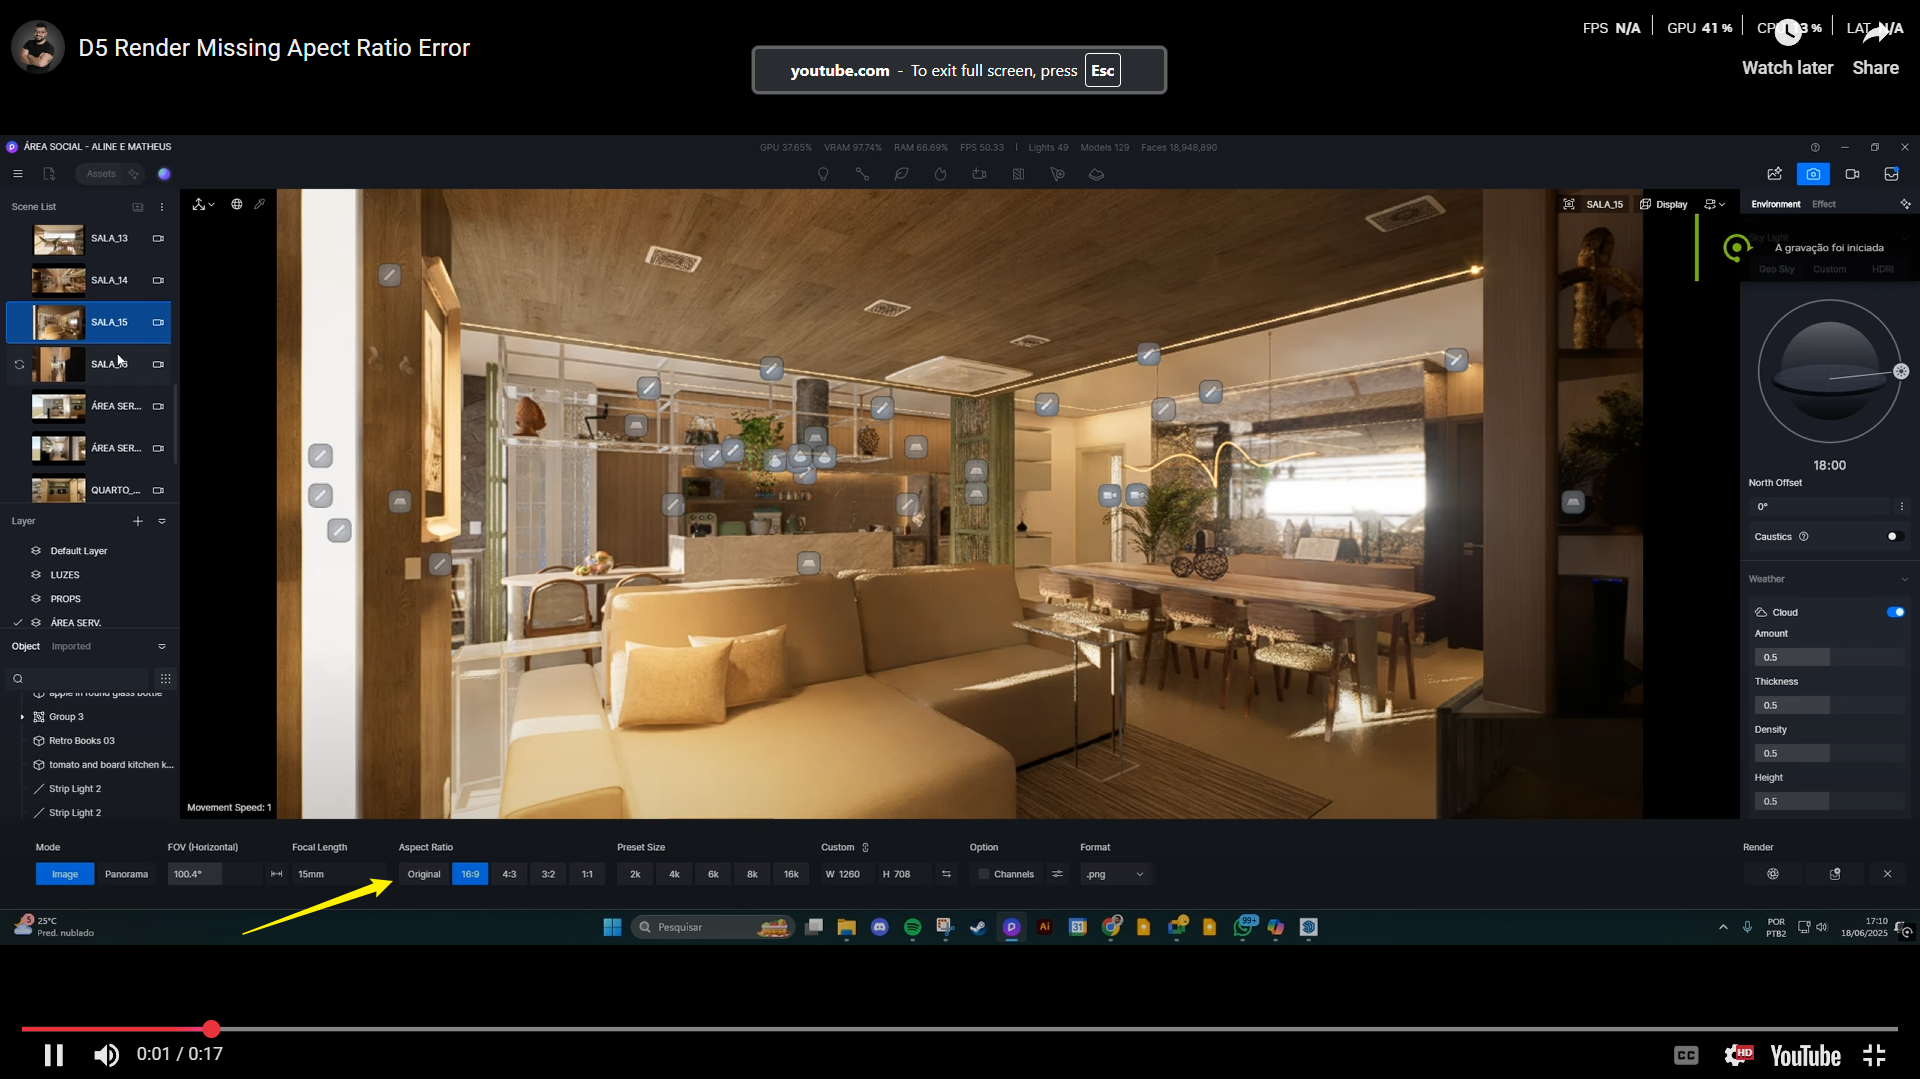Select Retro Books 03 object
Image resolution: width=1920 pixels, height=1079 pixels.
[x=82, y=741]
